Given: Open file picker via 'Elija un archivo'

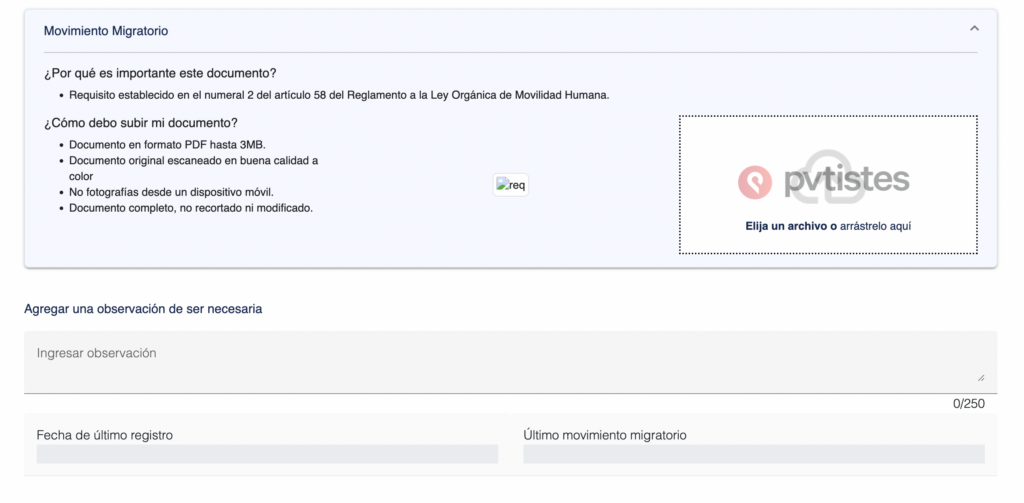Looking at the screenshot, I should click(x=790, y=226).
